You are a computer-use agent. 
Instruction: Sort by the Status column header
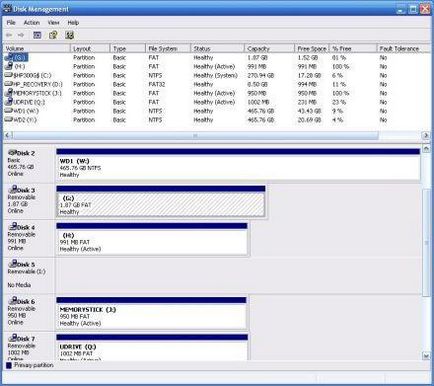pyautogui.click(x=217, y=49)
